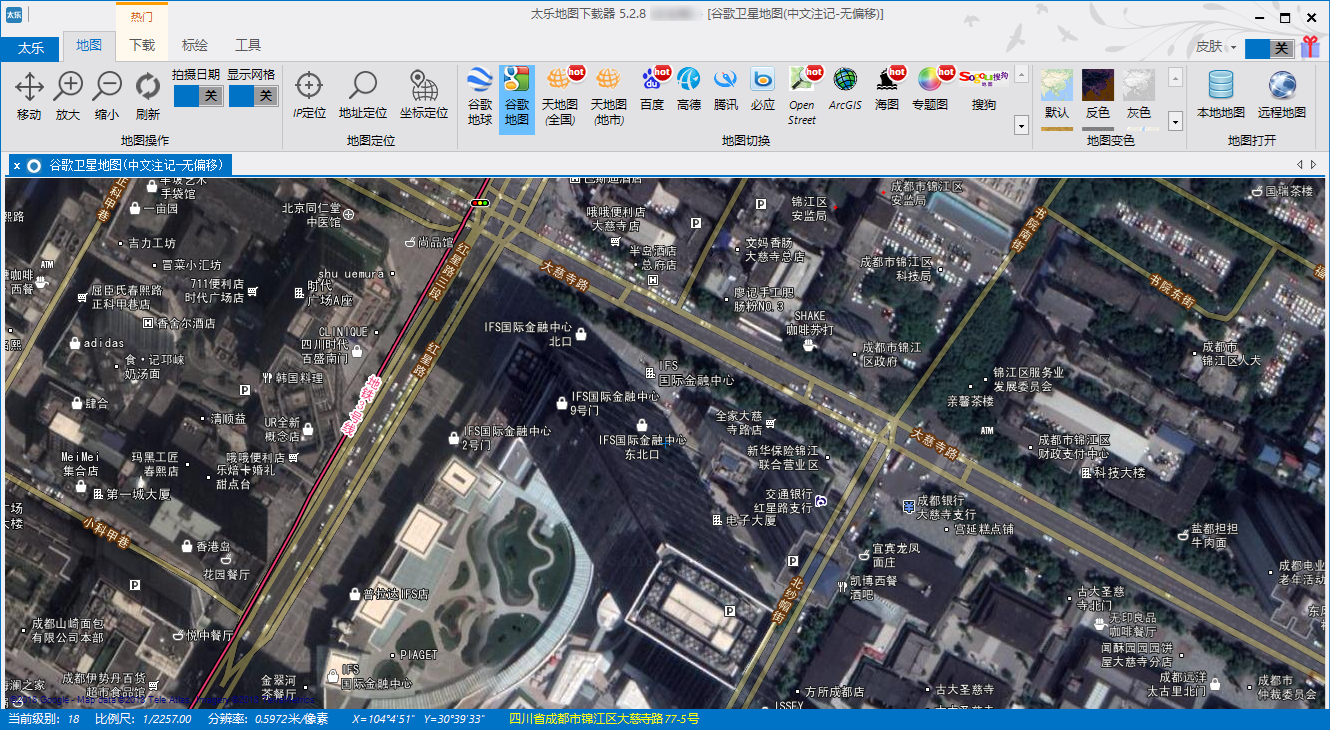Viewport: 1330px width, 730px height.
Task: Switch to 海图 nautical chart
Action: (887, 90)
